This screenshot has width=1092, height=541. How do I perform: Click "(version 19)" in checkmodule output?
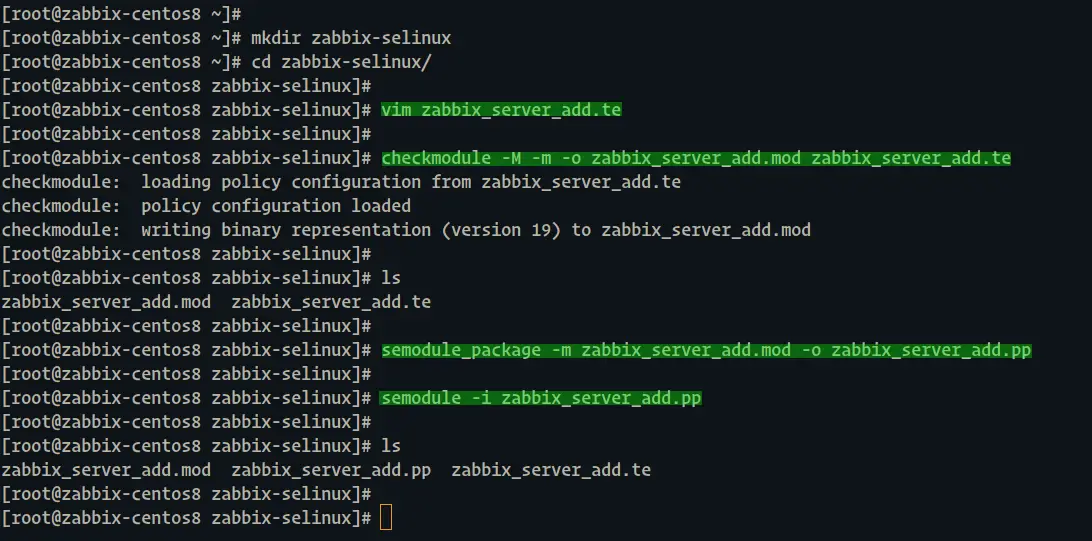coord(501,230)
